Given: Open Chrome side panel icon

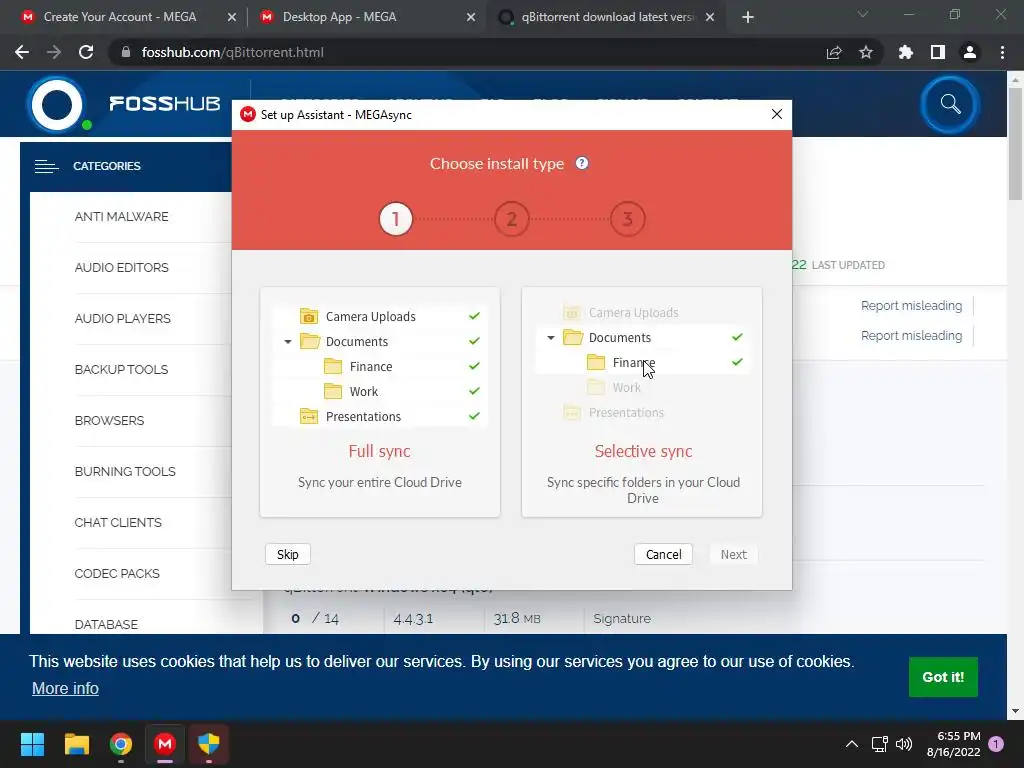Looking at the screenshot, I should tap(938, 52).
